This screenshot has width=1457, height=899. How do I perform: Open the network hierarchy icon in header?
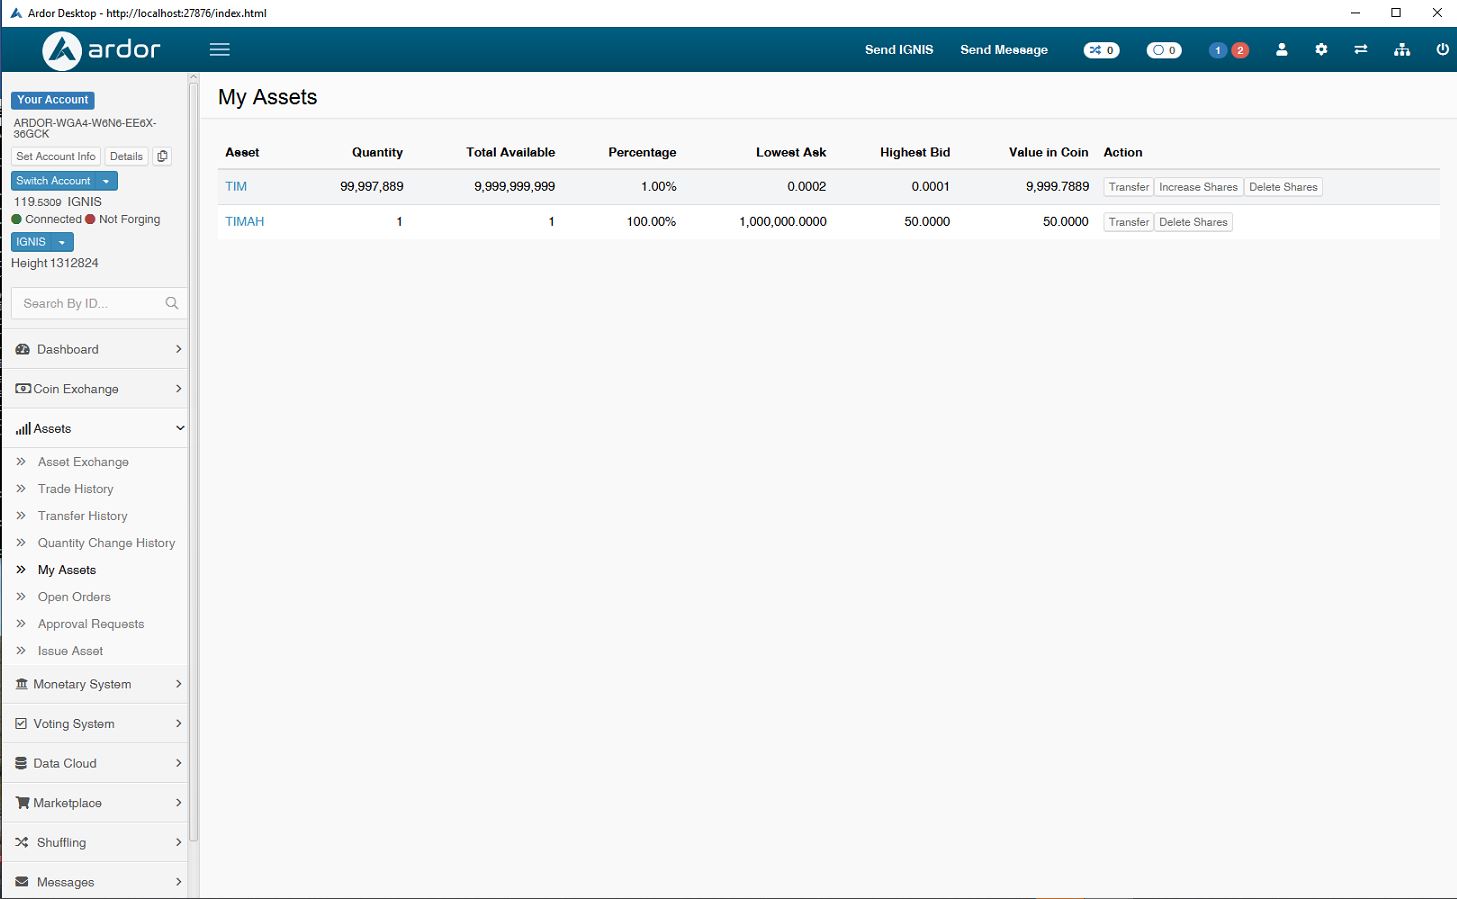click(1402, 50)
